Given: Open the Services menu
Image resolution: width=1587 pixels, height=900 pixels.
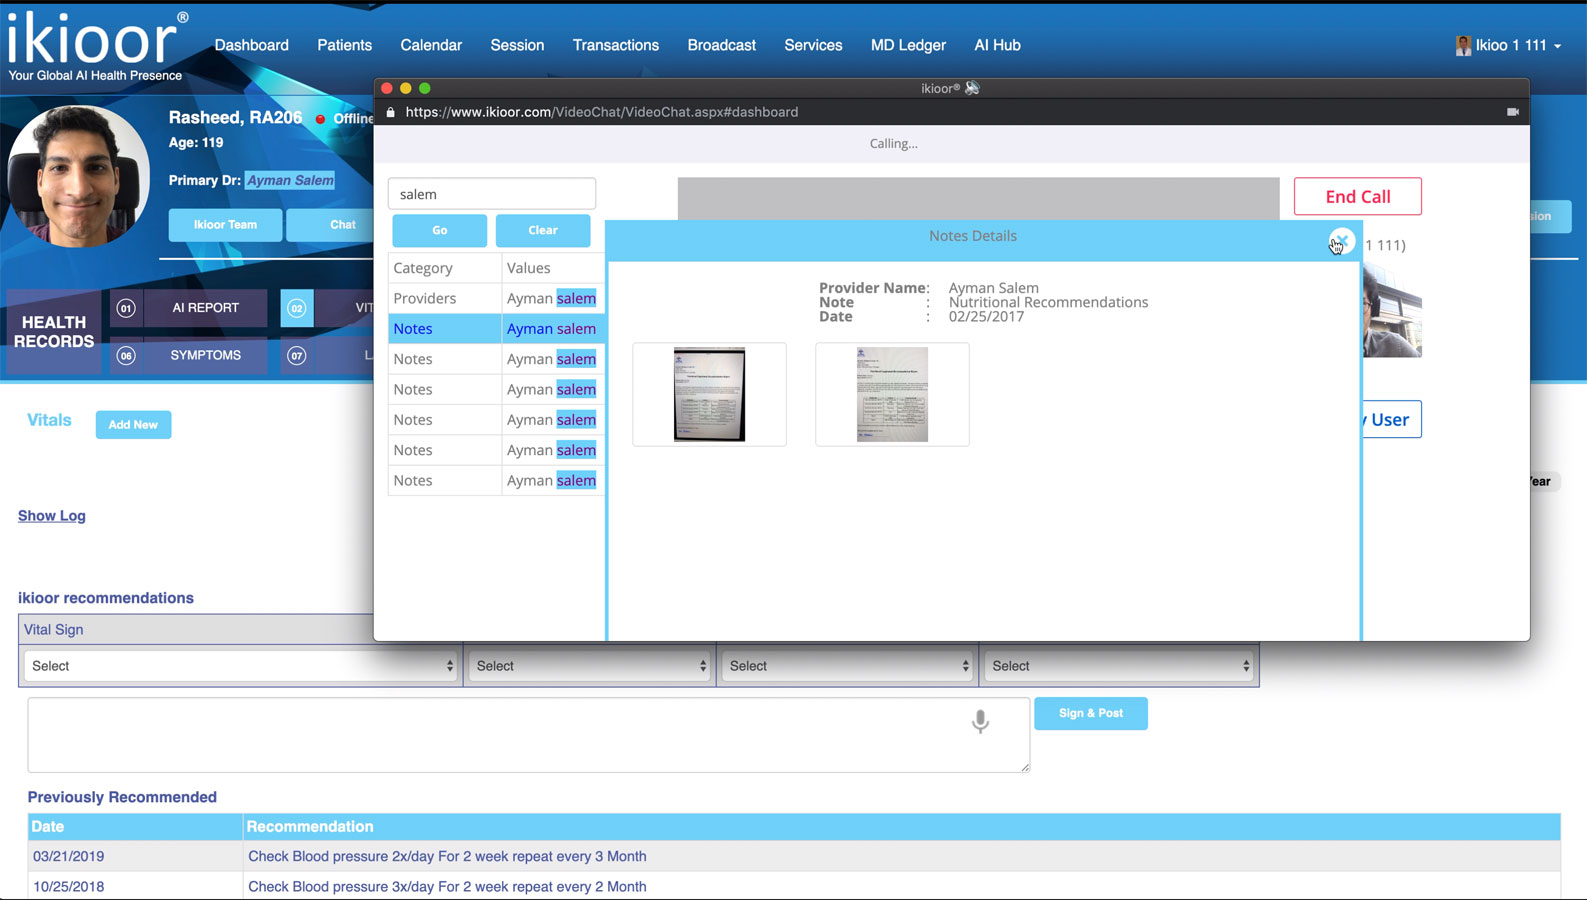Looking at the screenshot, I should tap(813, 45).
